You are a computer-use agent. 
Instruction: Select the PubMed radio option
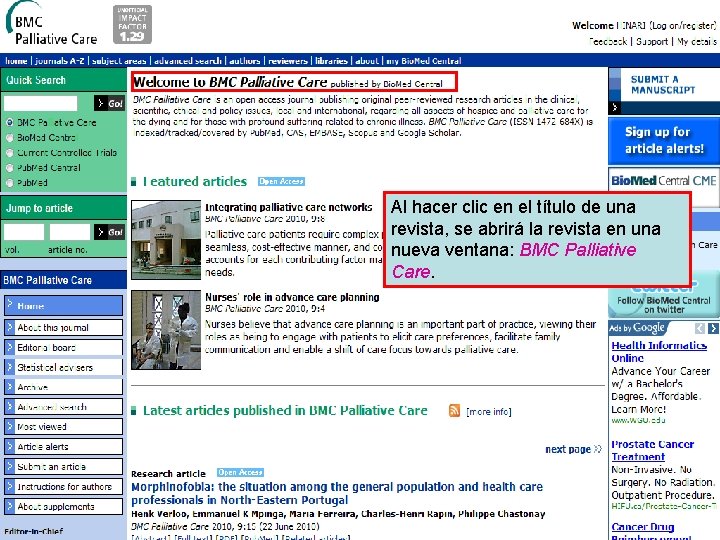(10, 183)
